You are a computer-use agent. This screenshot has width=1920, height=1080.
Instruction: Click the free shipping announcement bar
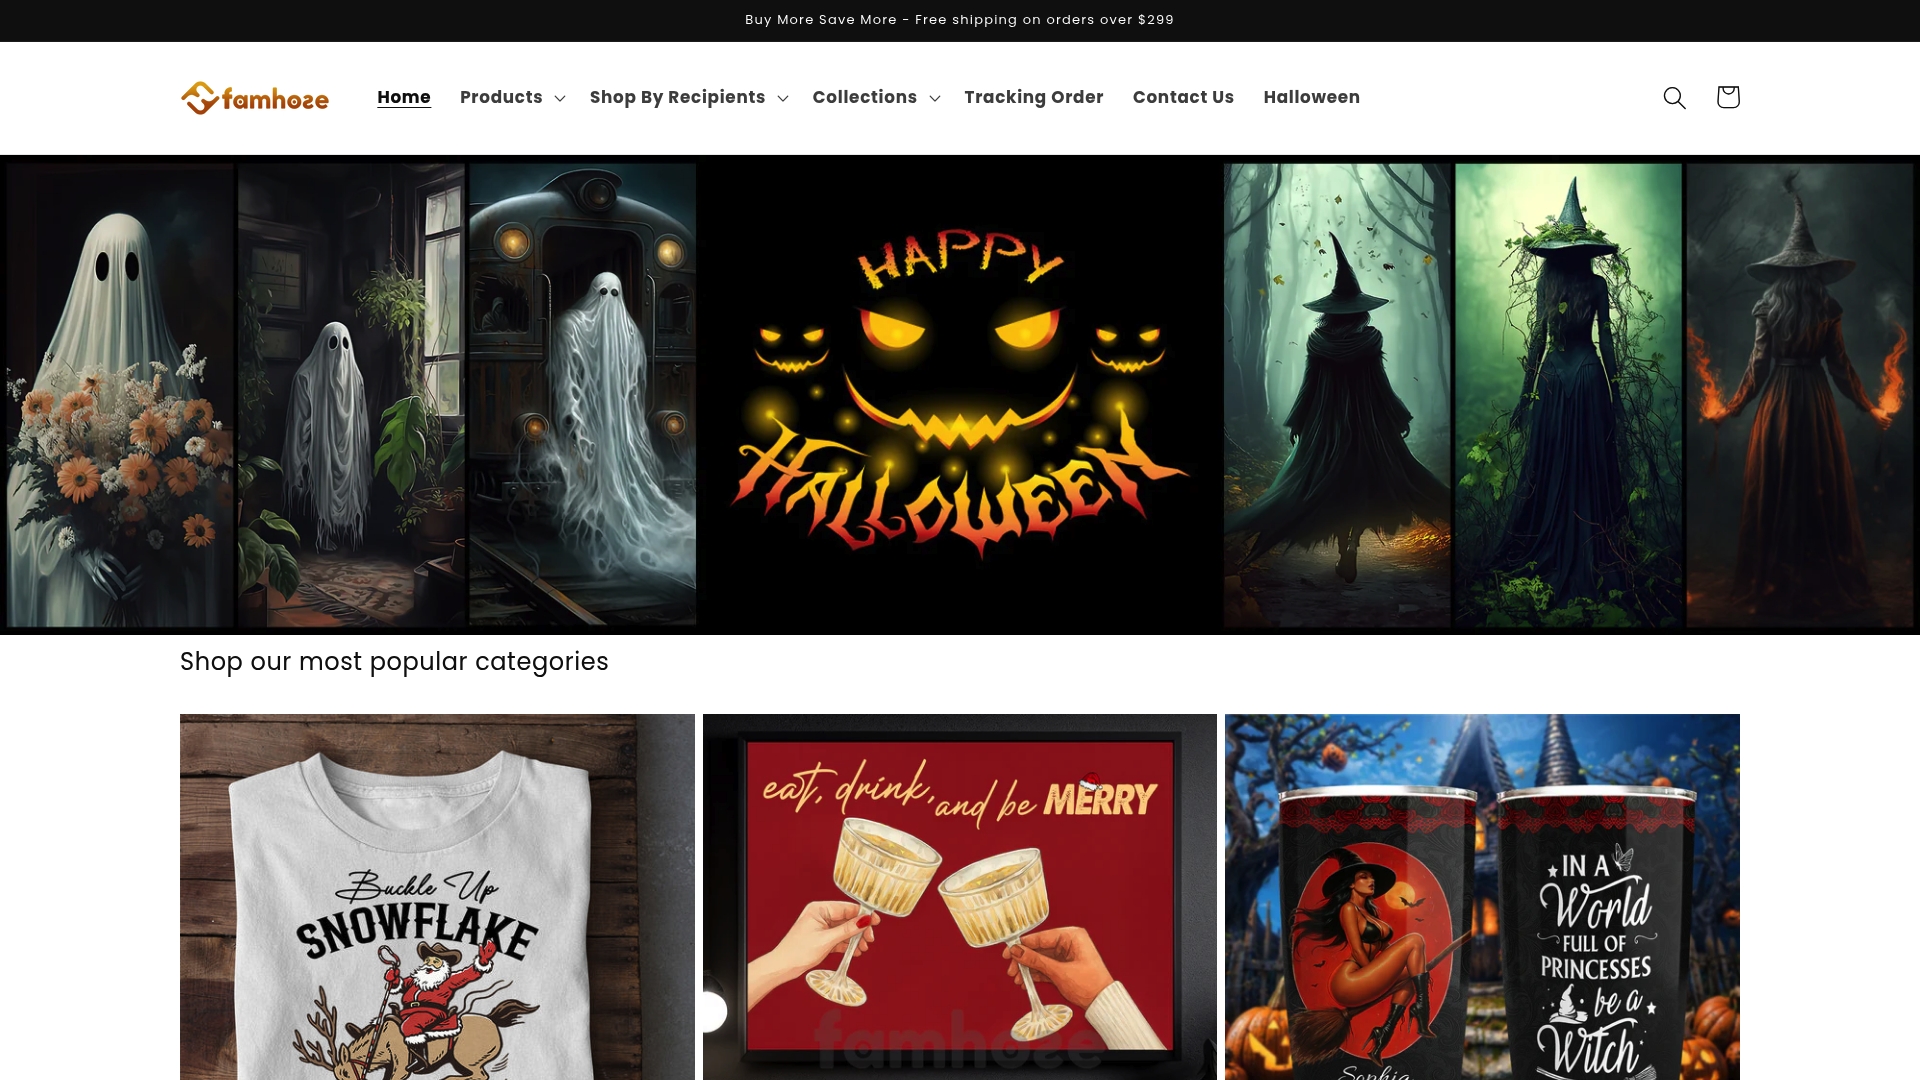[x=959, y=19]
